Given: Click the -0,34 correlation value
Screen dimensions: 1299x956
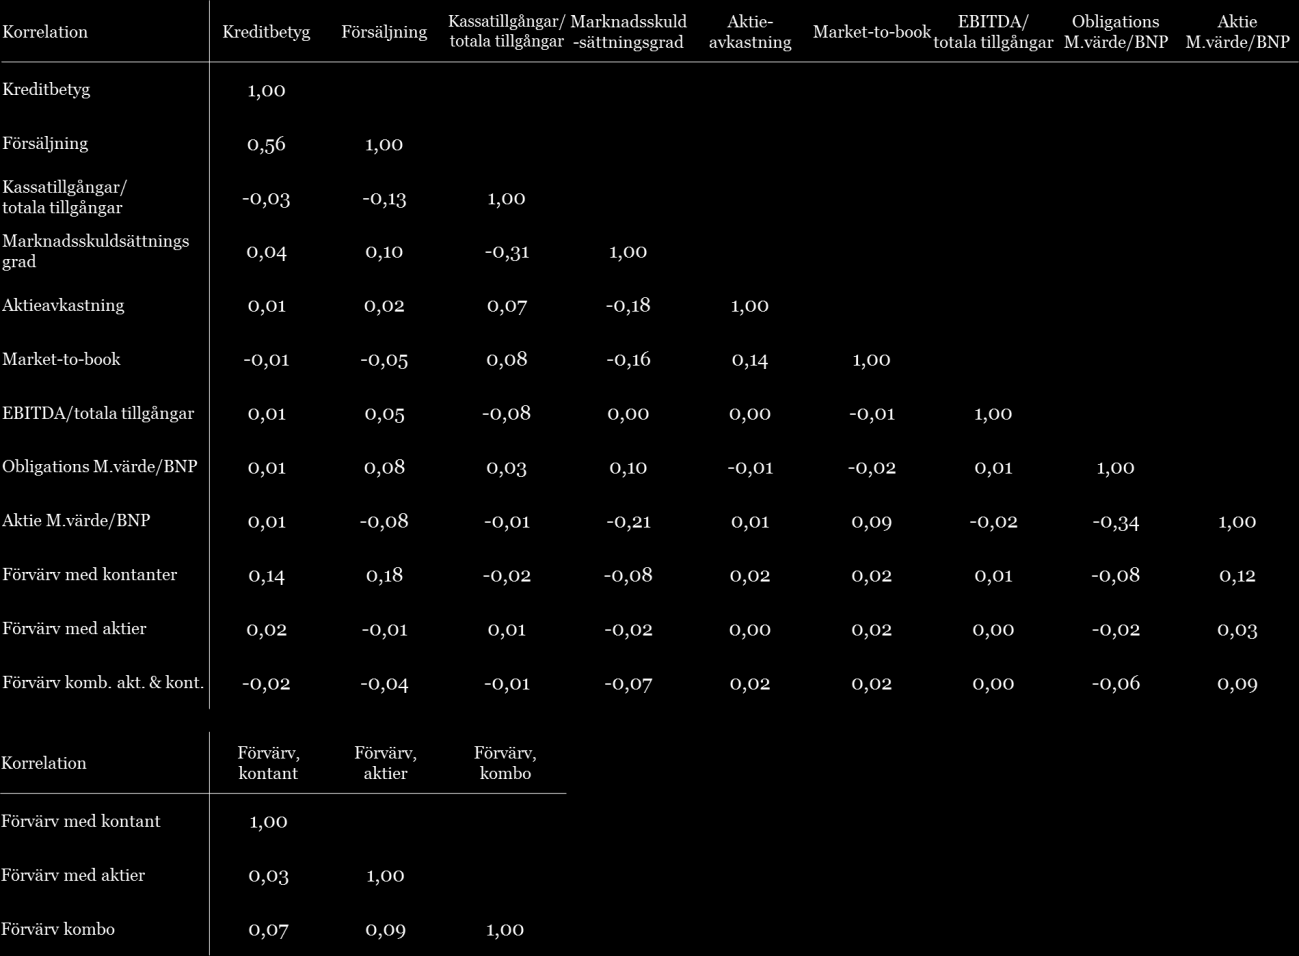Looking at the screenshot, I should point(1116,522).
